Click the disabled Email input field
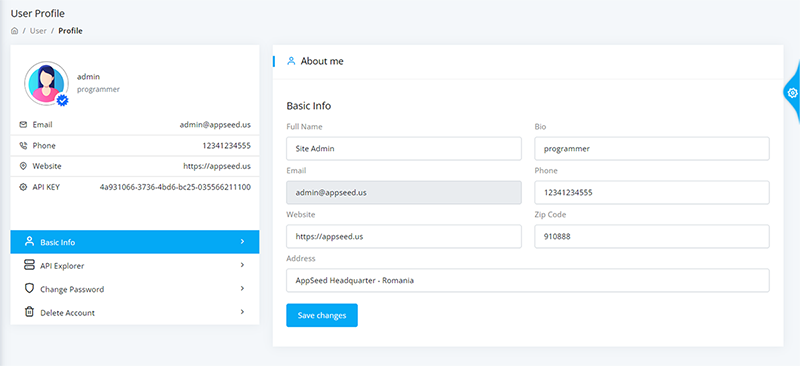 pos(404,192)
